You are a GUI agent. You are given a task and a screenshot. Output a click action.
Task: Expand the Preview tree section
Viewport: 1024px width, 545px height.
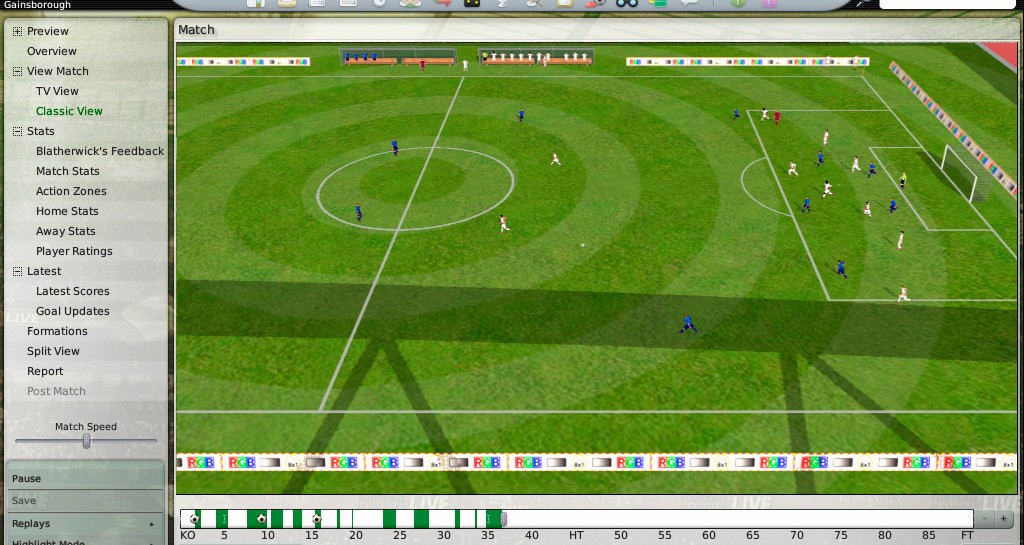[x=17, y=31]
